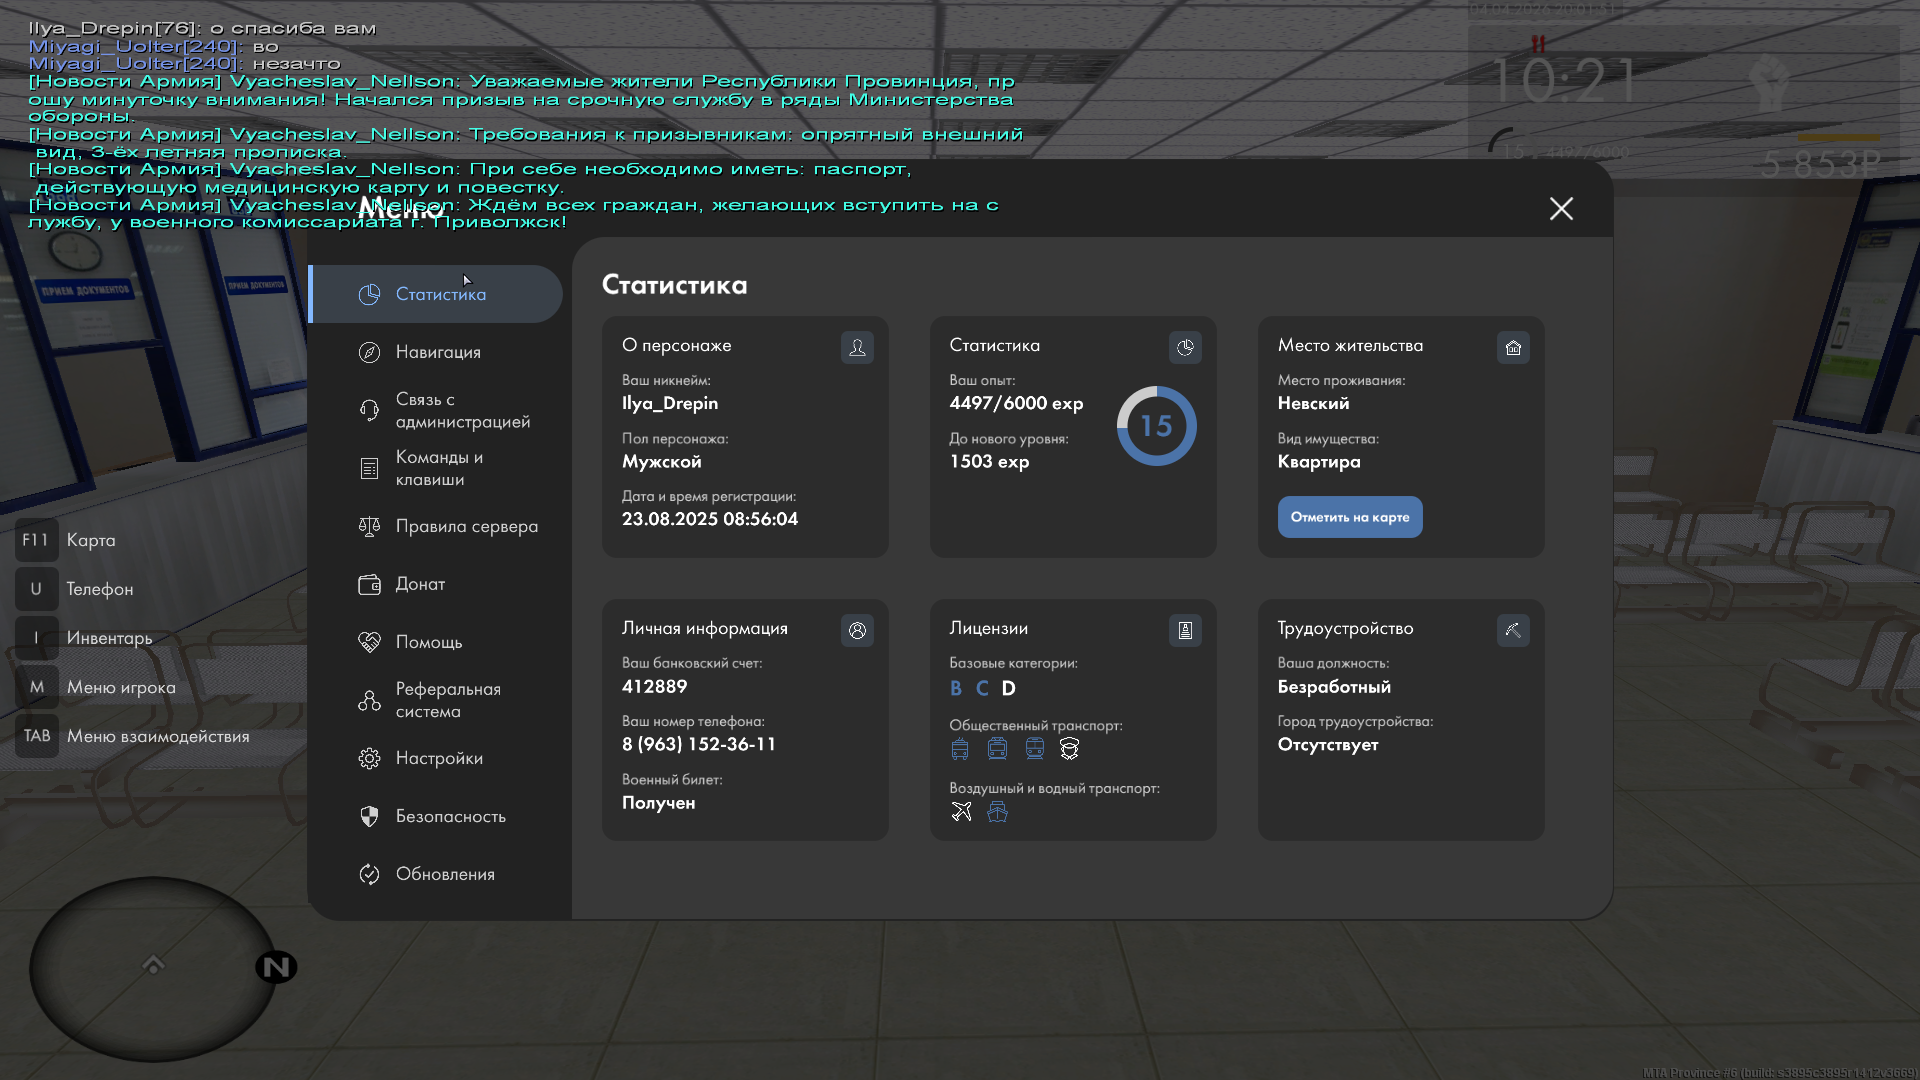Open the Донат section
This screenshot has height=1080, width=1920.
420,584
